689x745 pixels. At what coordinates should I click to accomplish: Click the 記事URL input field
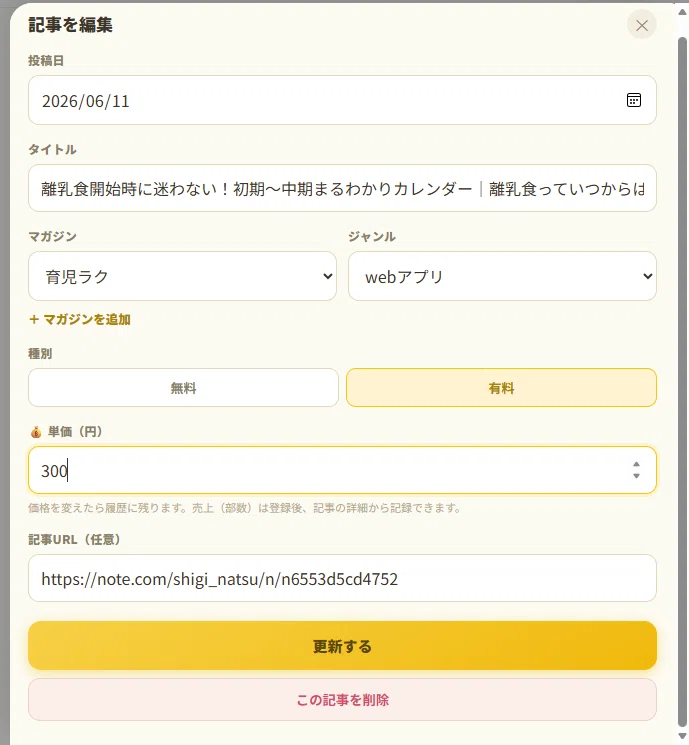(342, 578)
